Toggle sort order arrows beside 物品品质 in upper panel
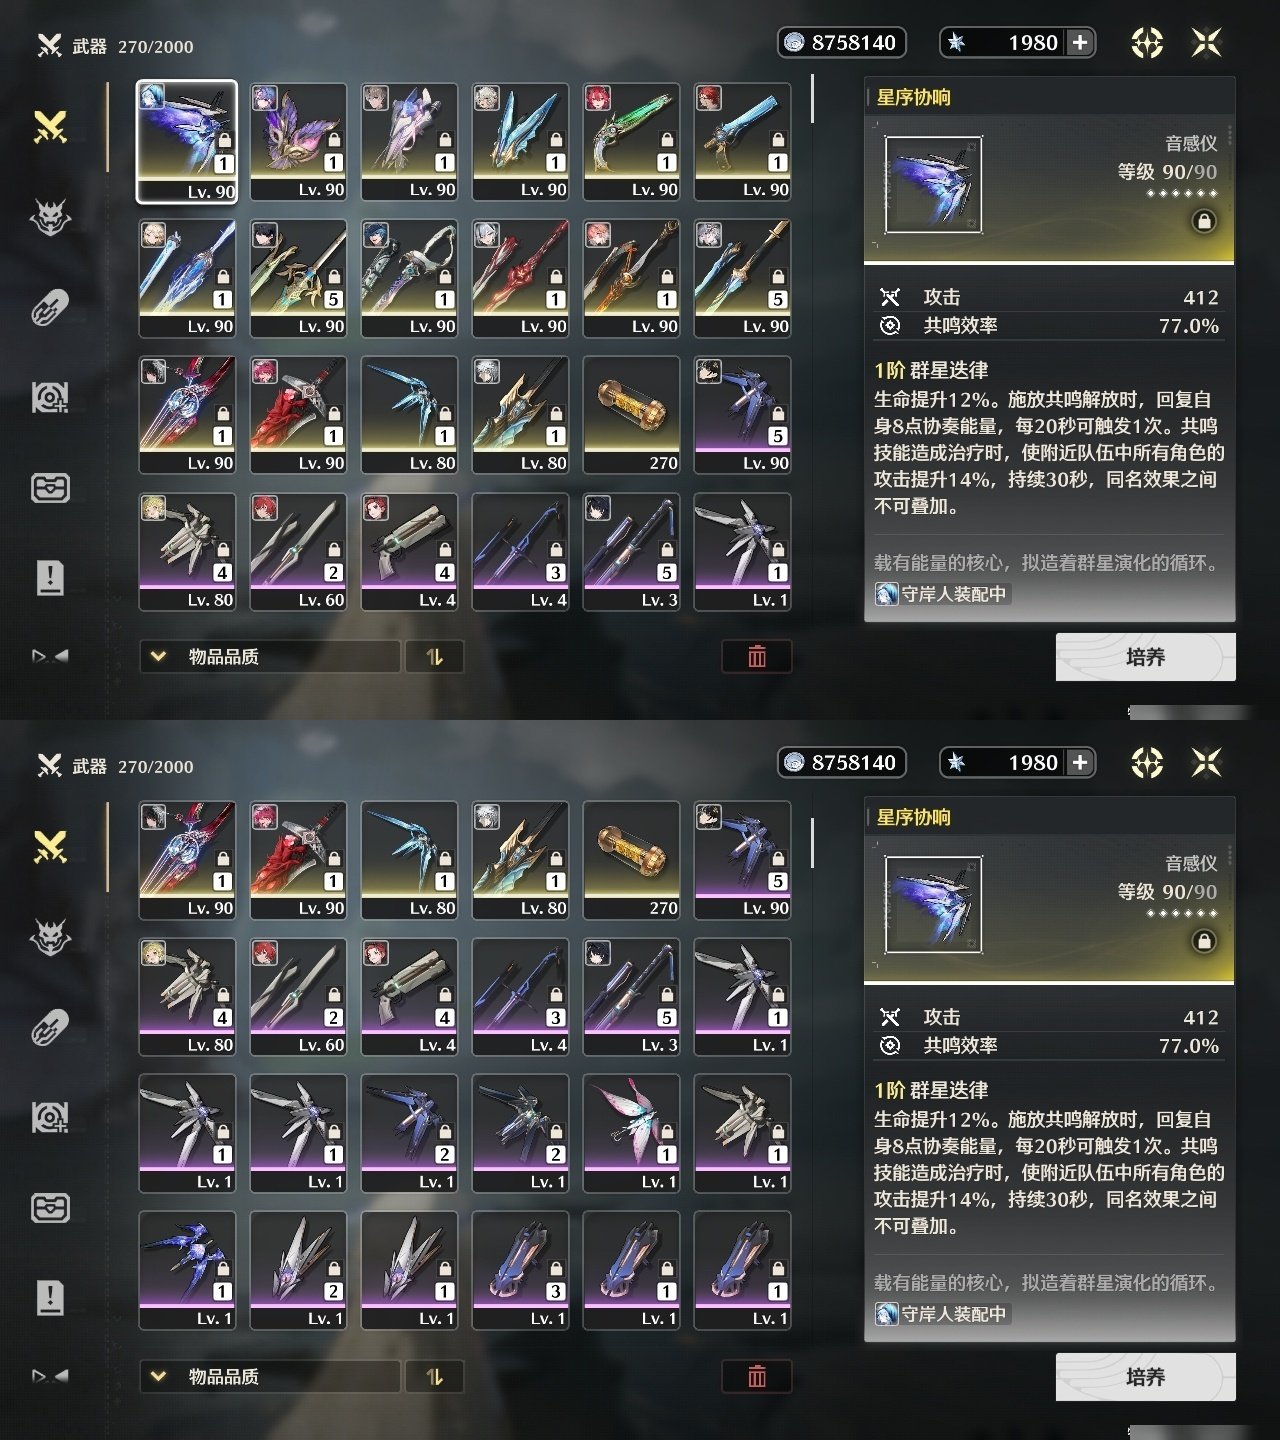Viewport: 1280px width, 1440px height. 434,657
